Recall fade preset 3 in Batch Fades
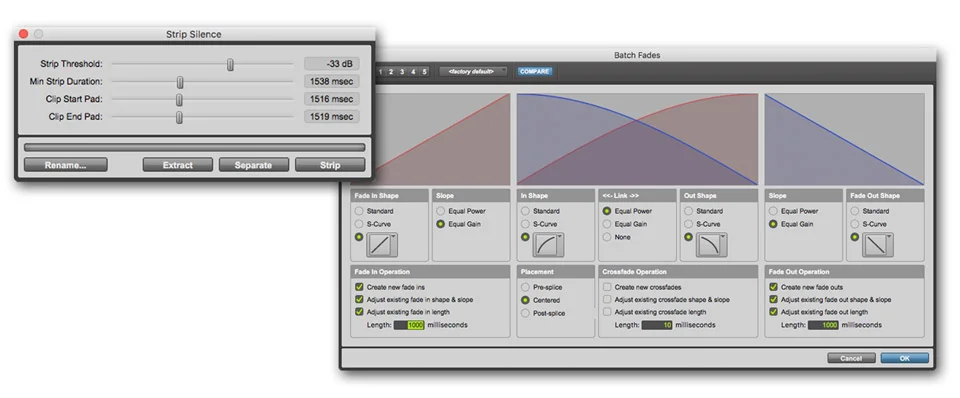Image resolution: width=960 pixels, height=398 pixels. (x=402, y=72)
